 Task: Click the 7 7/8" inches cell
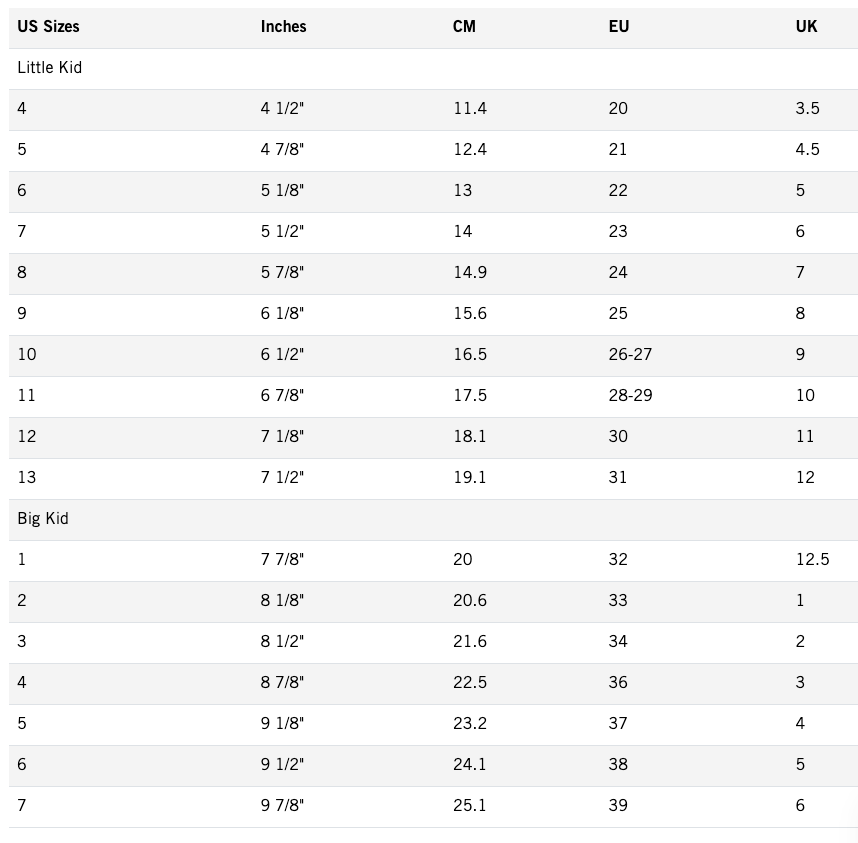coord(282,559)
